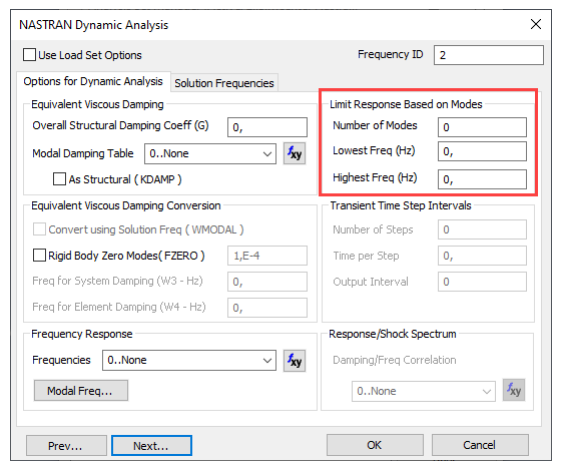Toggle Rigid Body Zero Modes (FZERO) checkbox
Viewport: 561px width, 470px height.
click(39, 255)
